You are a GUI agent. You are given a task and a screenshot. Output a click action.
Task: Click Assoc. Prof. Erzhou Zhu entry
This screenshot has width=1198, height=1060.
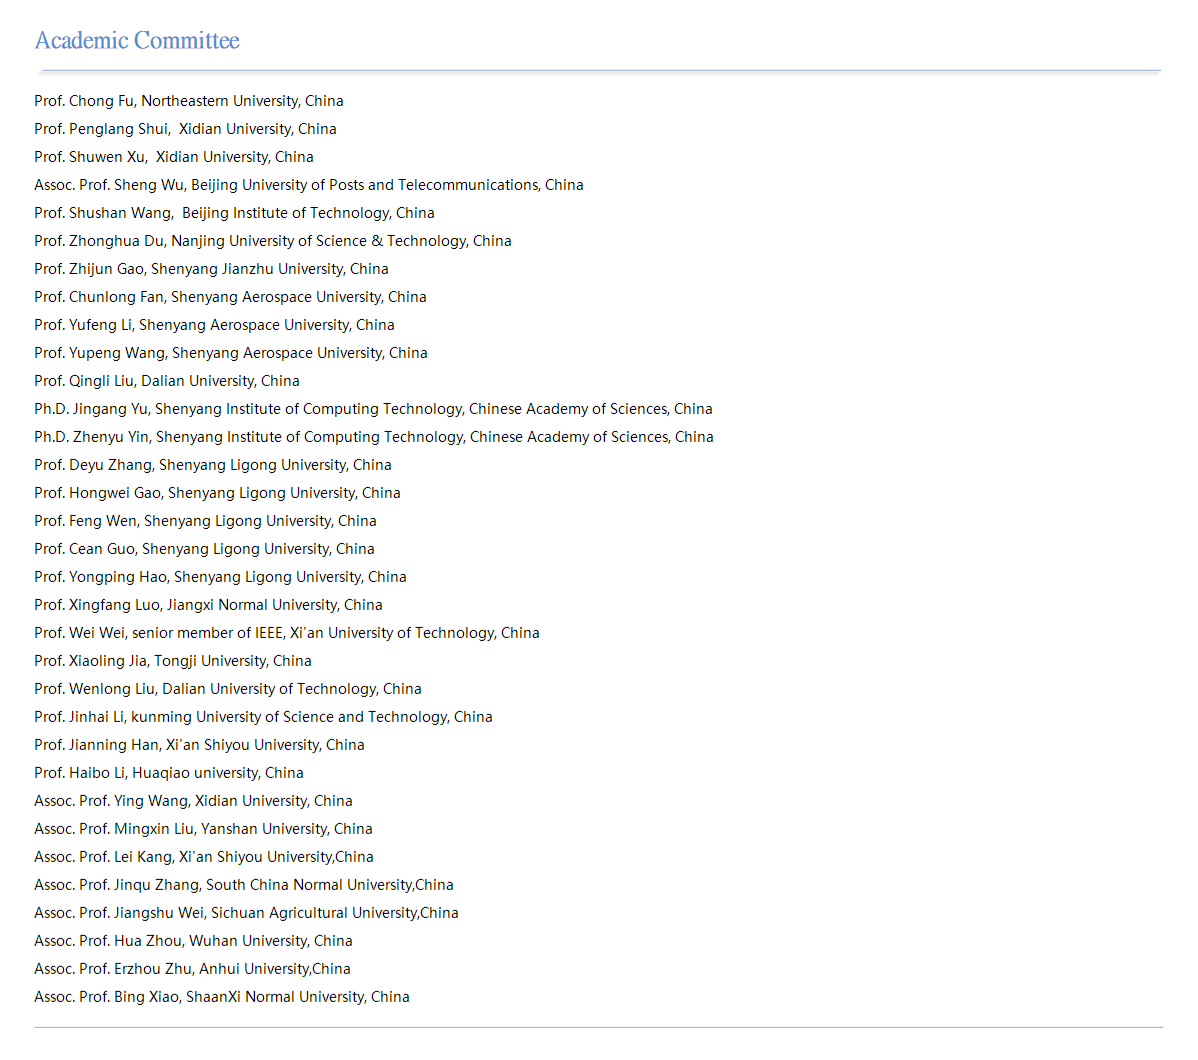(193, 970)
